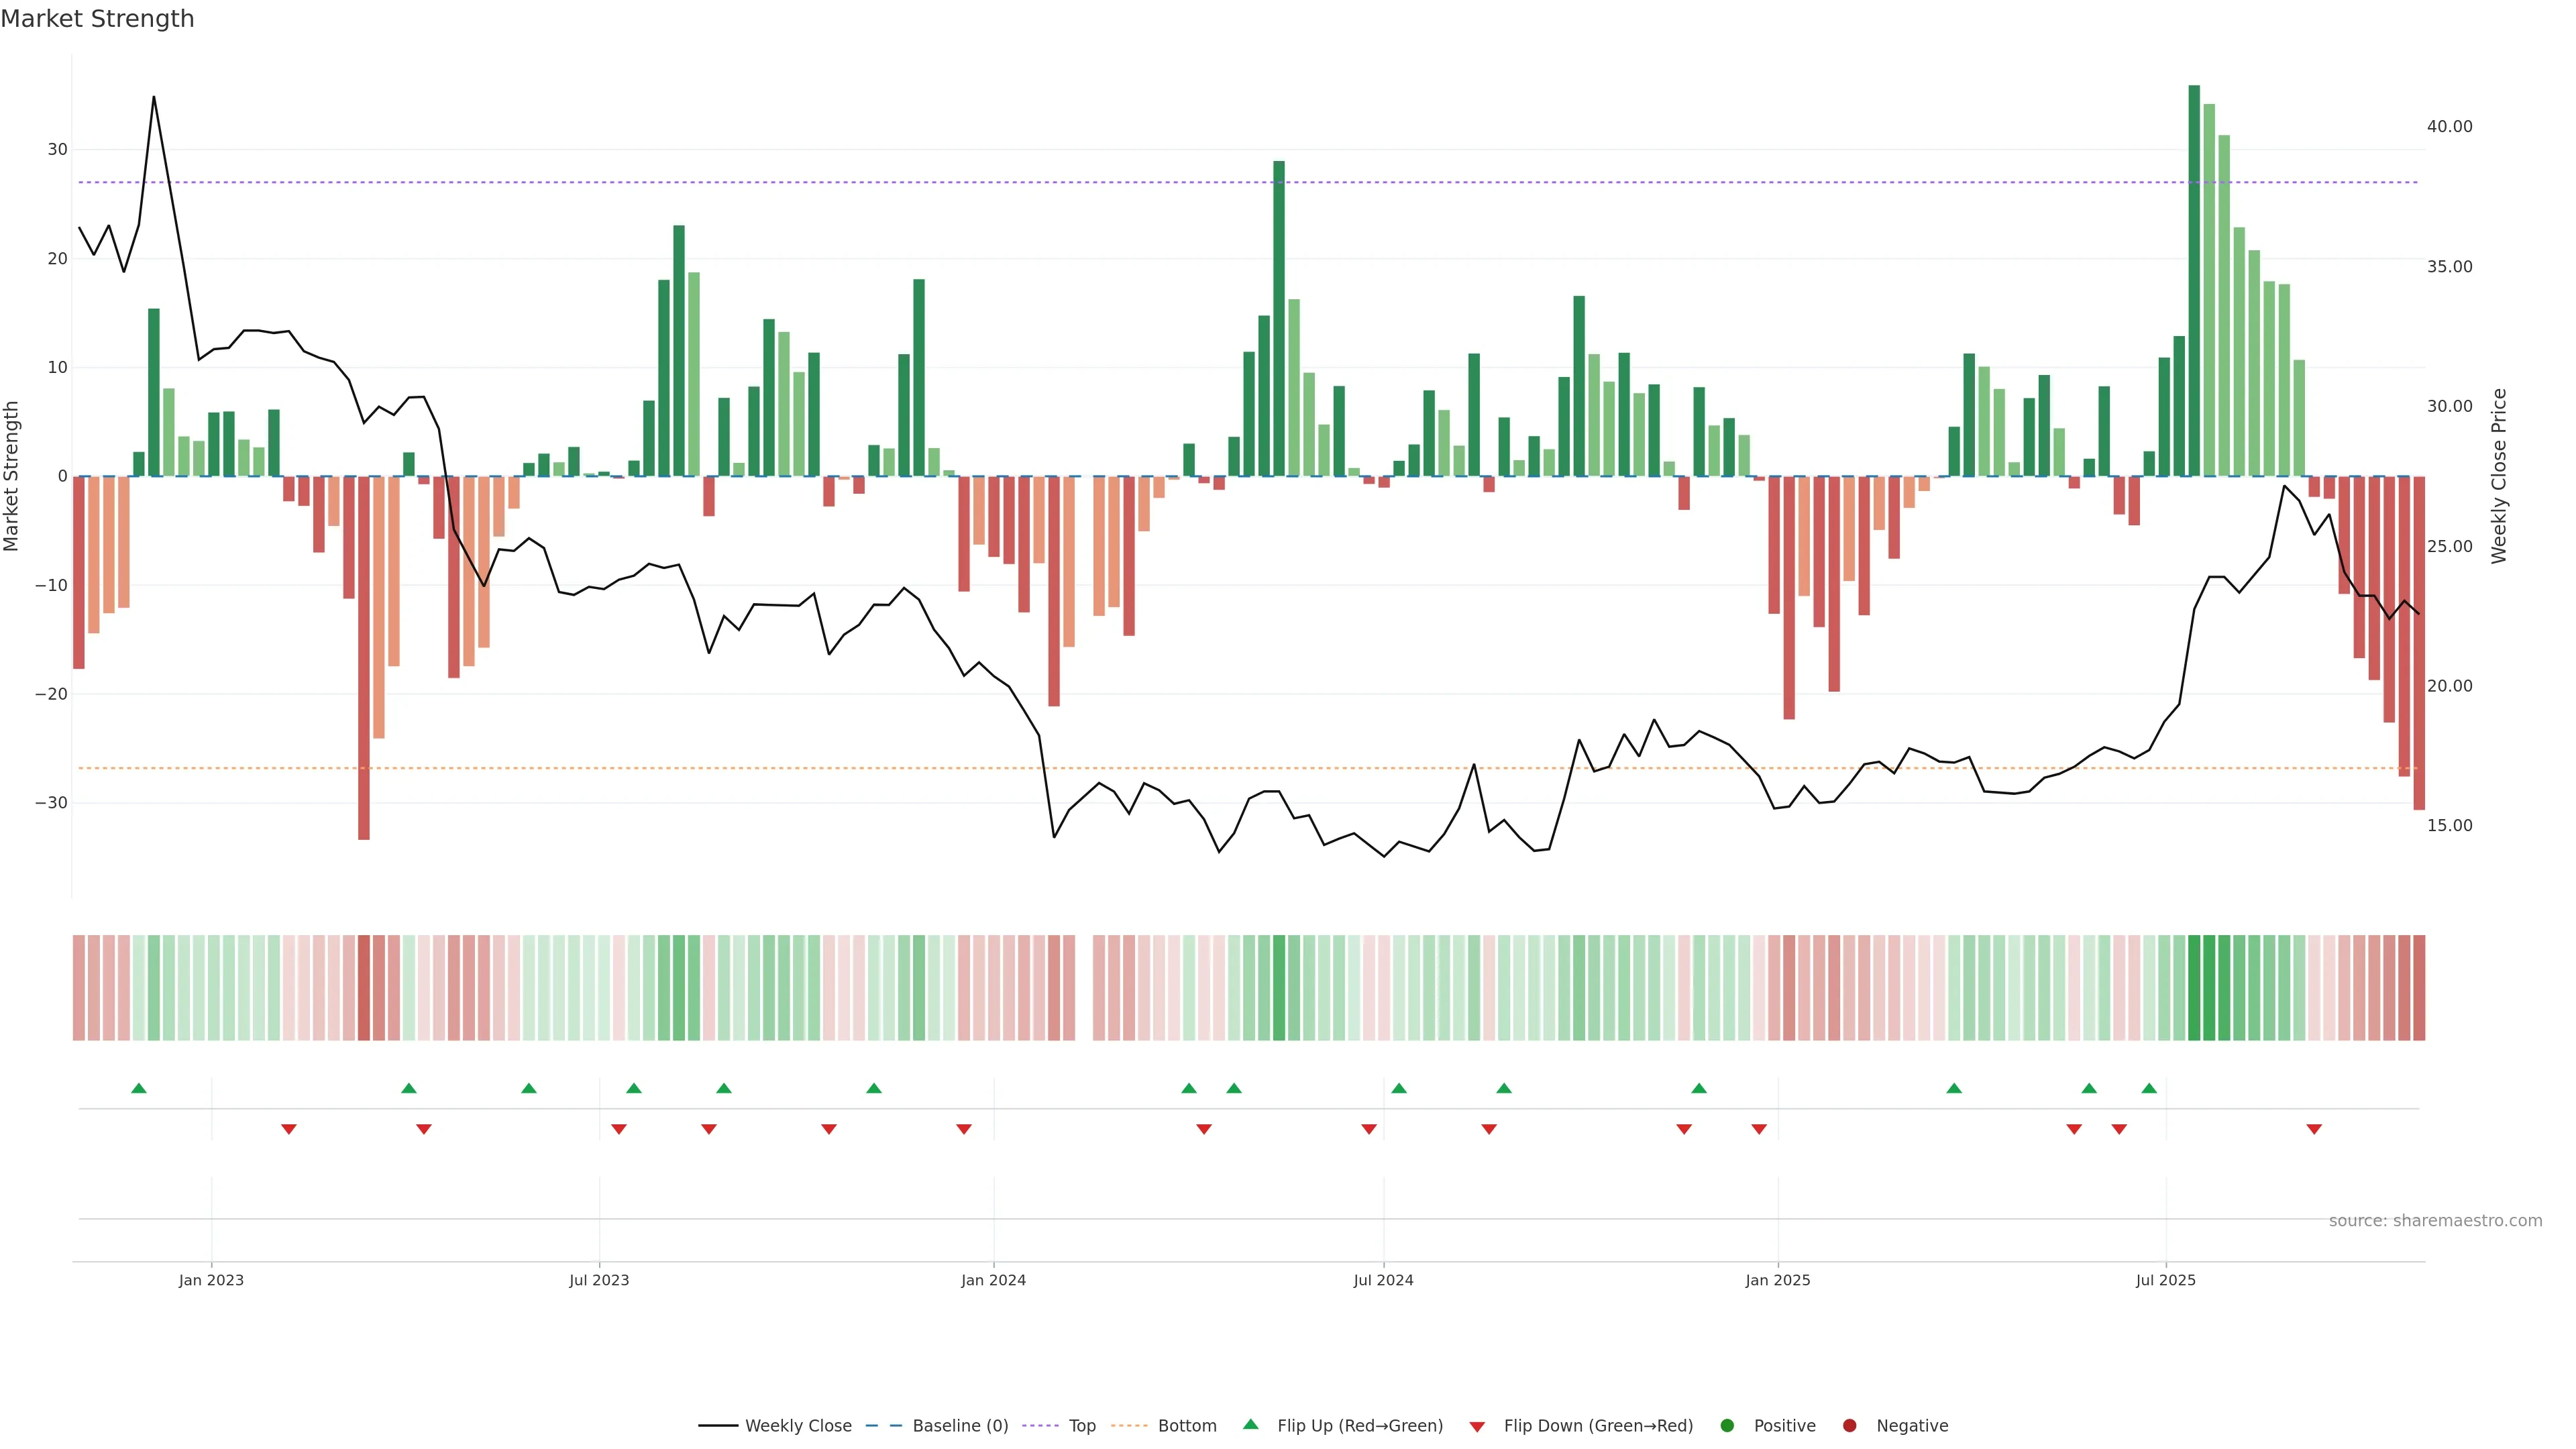2576x1449 pixels.
Task: Click Flip Down red triangle legend icon
Action: tap(1477, 1427)
